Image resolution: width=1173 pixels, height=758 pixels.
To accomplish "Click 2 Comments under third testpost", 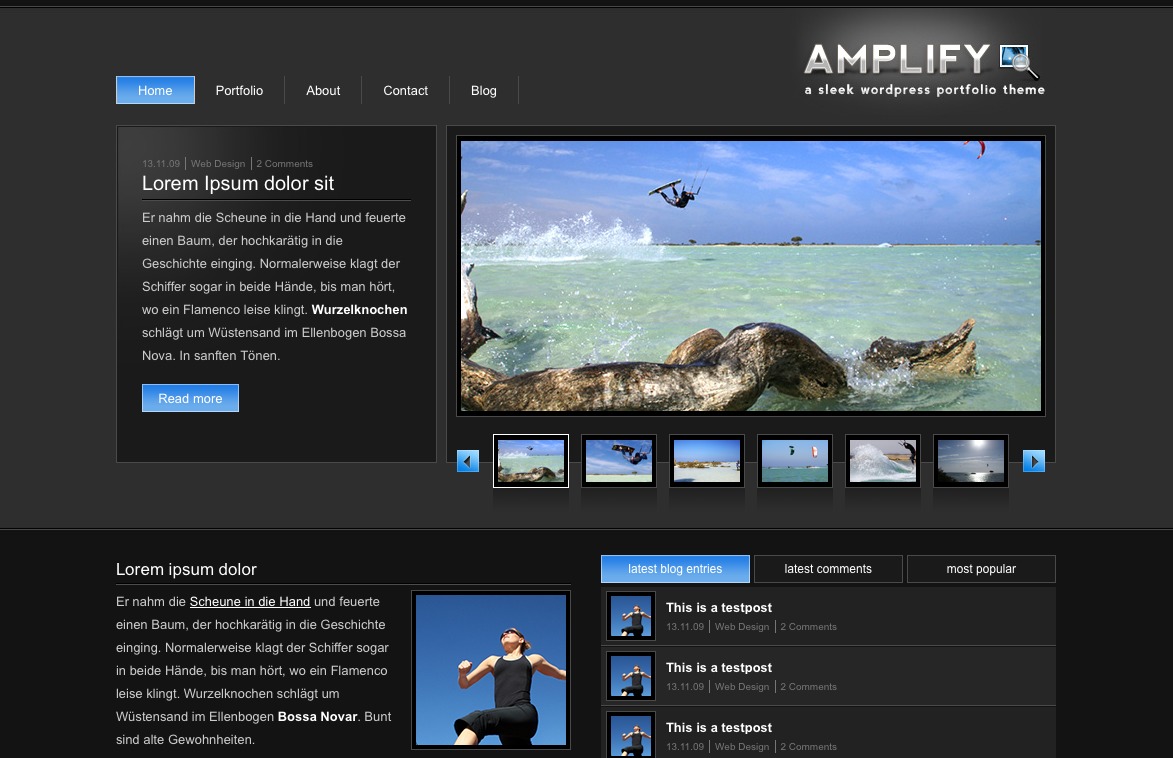I will pos(809,747).
